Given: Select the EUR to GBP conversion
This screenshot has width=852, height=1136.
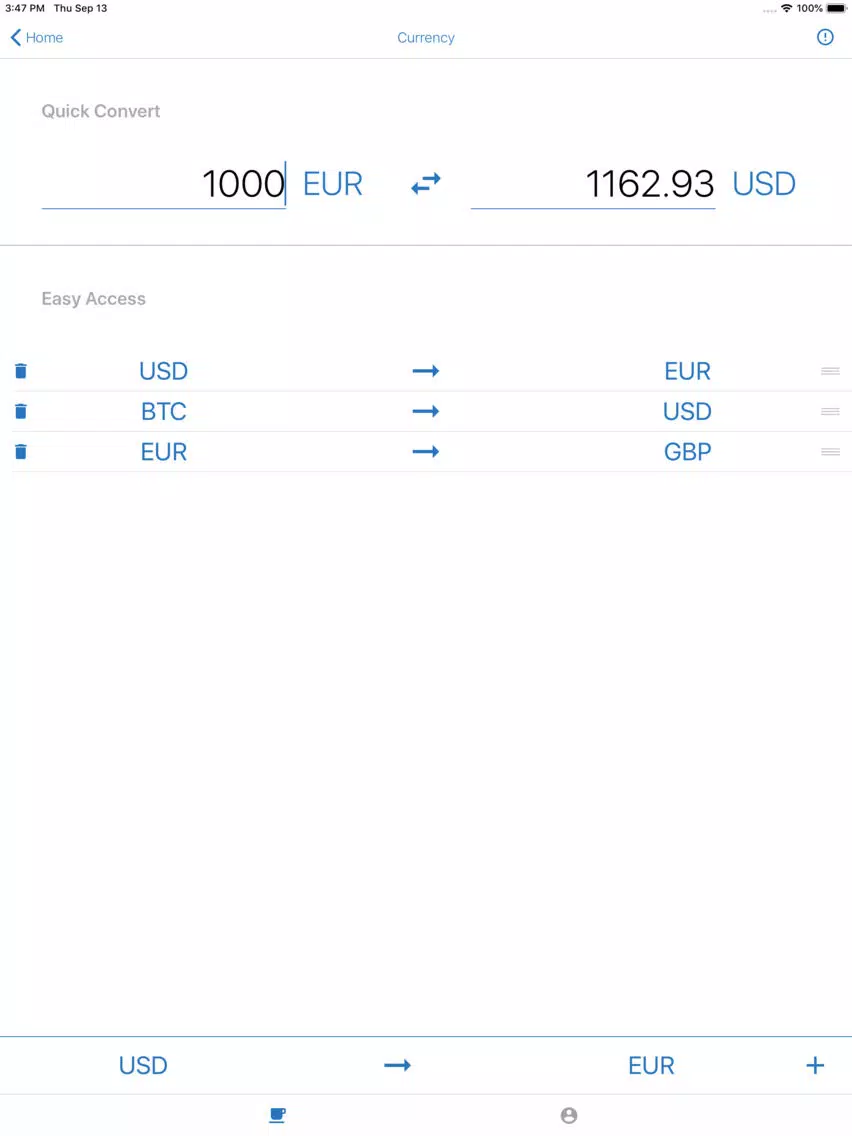Looking at the screenshot, I should pos(425,452).
